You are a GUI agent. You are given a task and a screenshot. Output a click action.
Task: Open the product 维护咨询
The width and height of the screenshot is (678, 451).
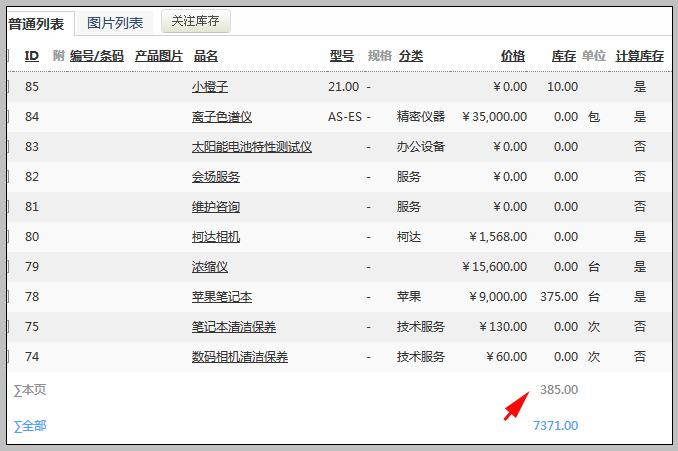(x=216, y=207)
